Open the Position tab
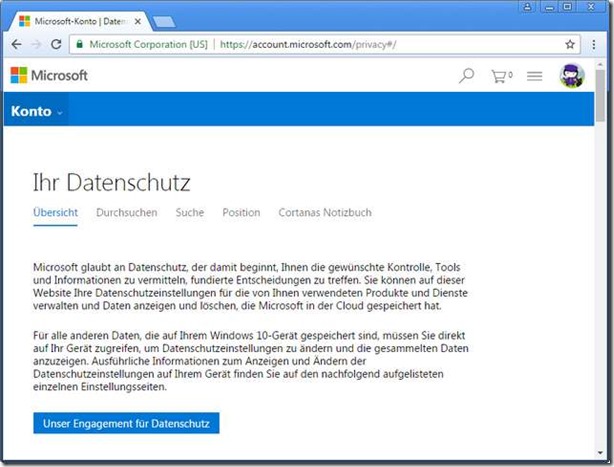Image resolution: width=614 pixels, height=467 pixels. (x=241, y=213)
